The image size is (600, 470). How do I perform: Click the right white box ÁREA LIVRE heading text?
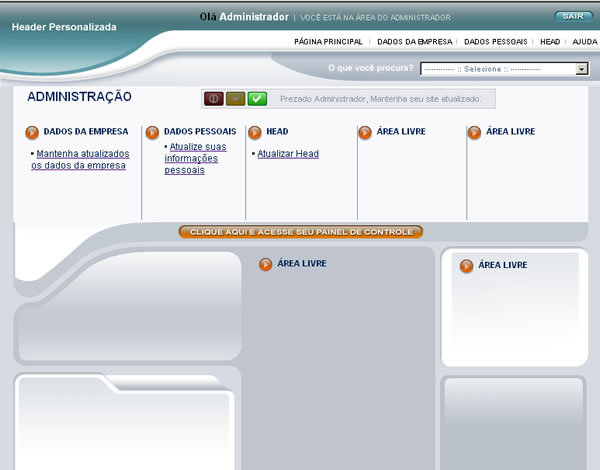click(503, 265)
